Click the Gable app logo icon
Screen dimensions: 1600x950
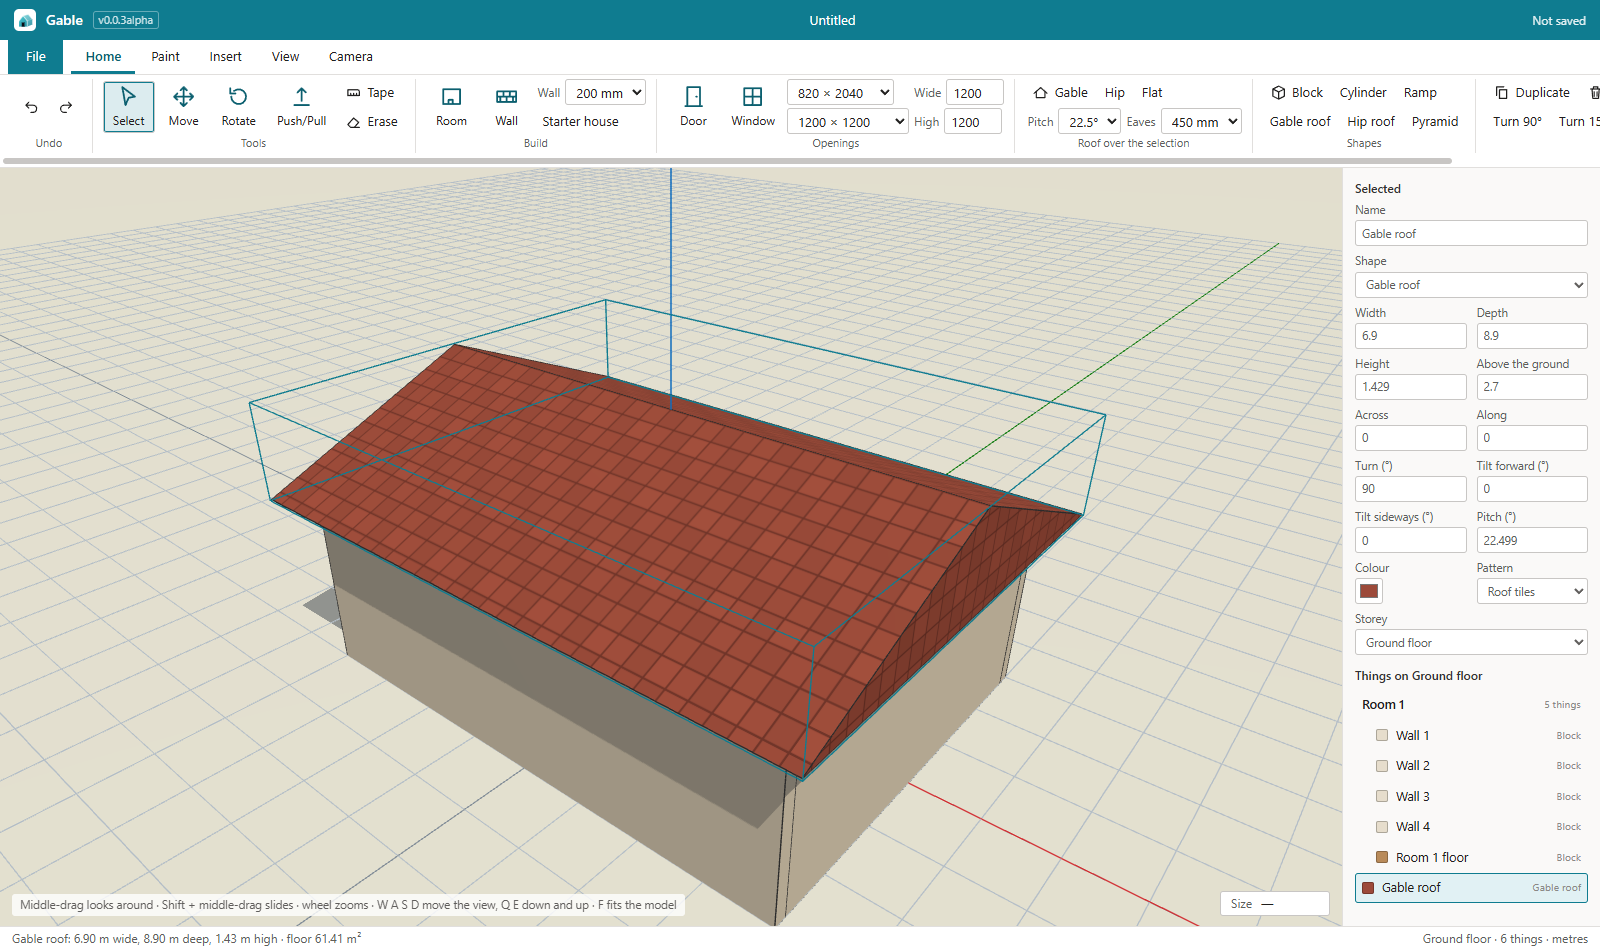(x=25, y=20)
